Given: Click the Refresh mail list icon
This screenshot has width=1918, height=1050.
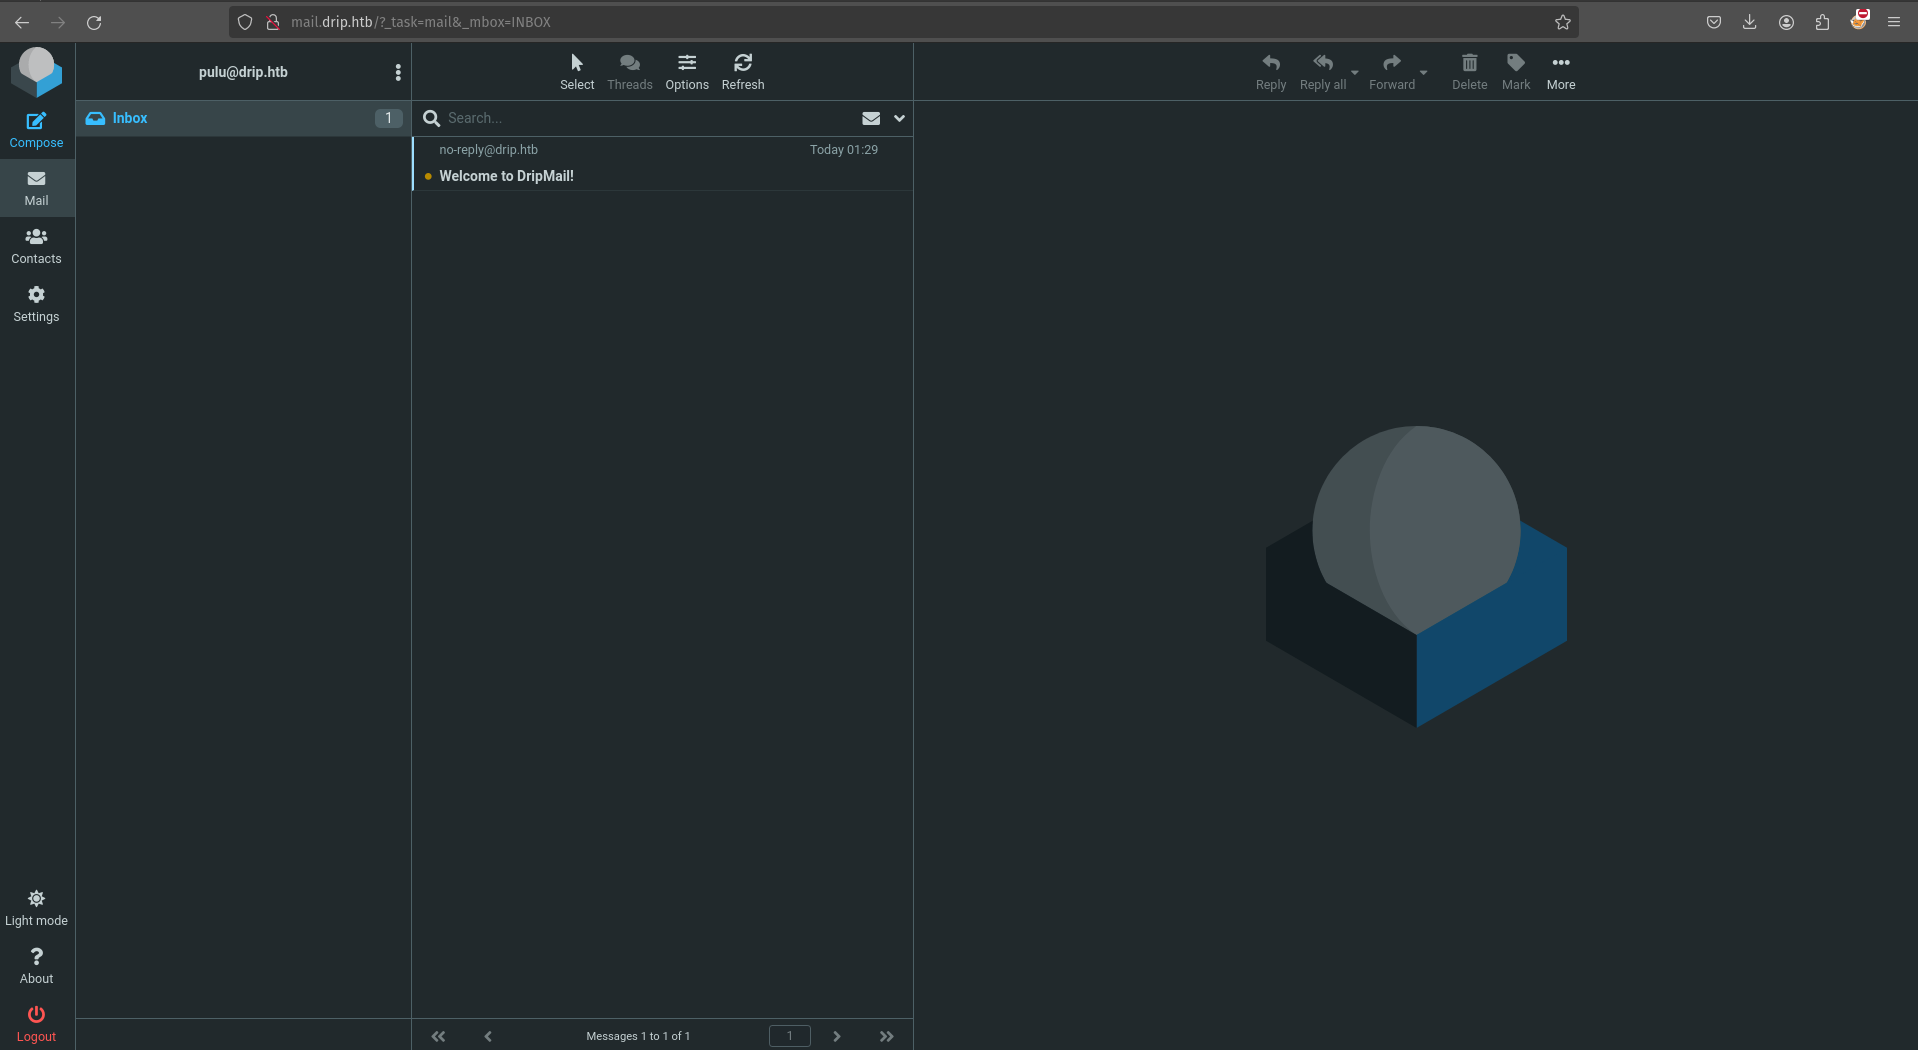Looking at the screenshot, I should [742, 72].
